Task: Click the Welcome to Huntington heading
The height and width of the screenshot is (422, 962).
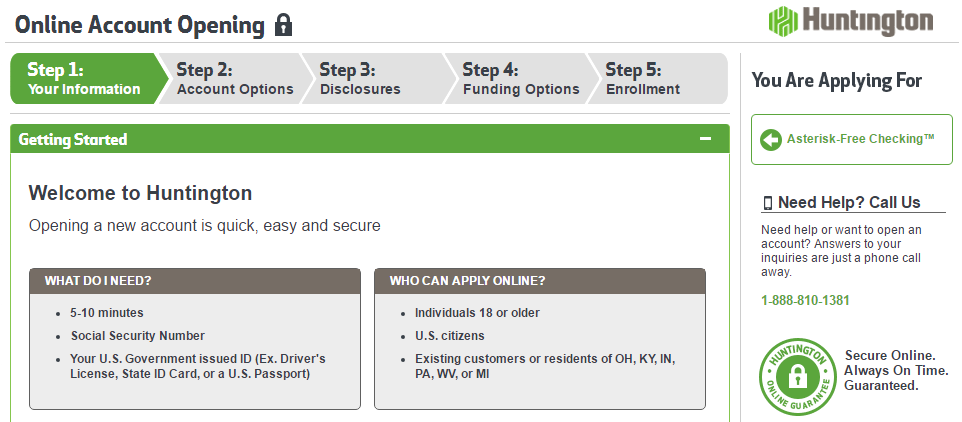Action: (140, 193)
